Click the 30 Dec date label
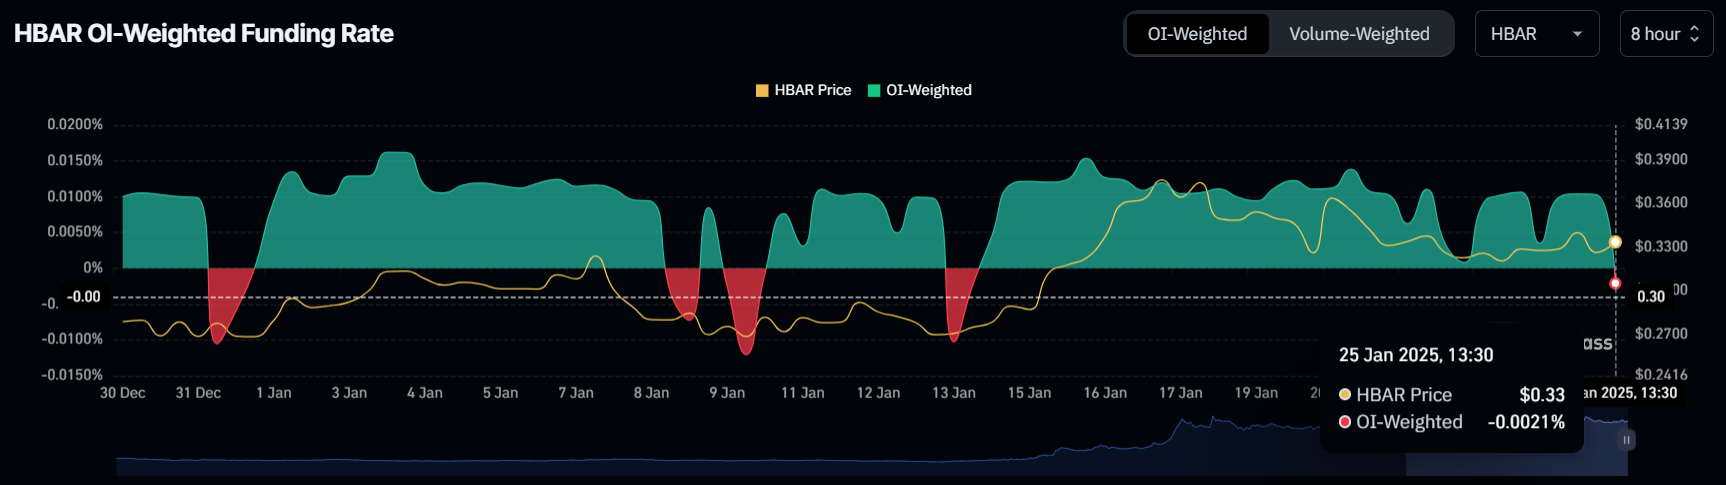This screenshot has width=1726, height=485. tap(123, 393)
